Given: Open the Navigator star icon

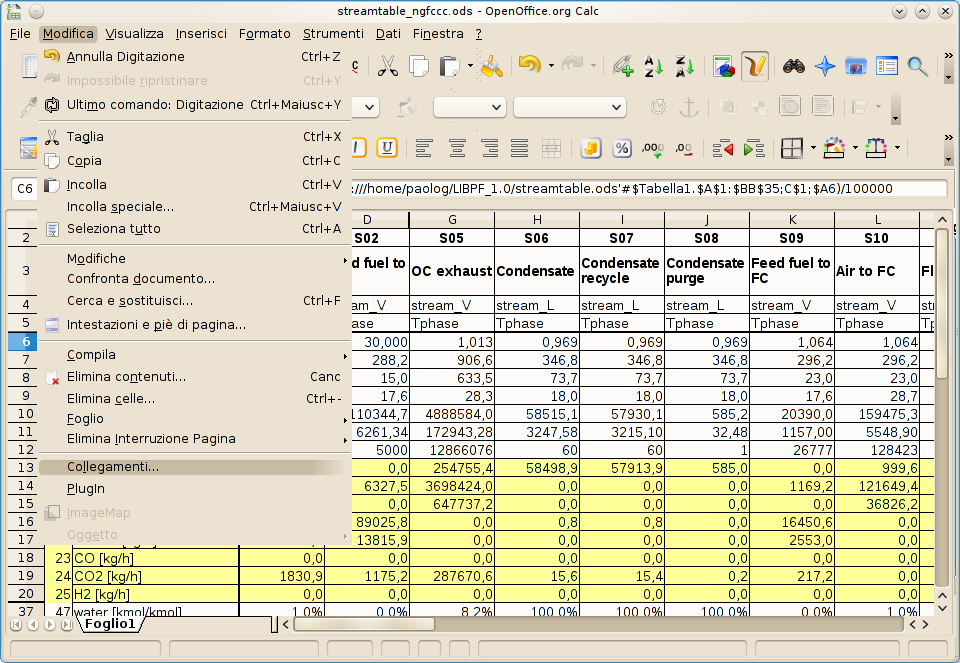Looking at the screenshot, I should (825, 67).
